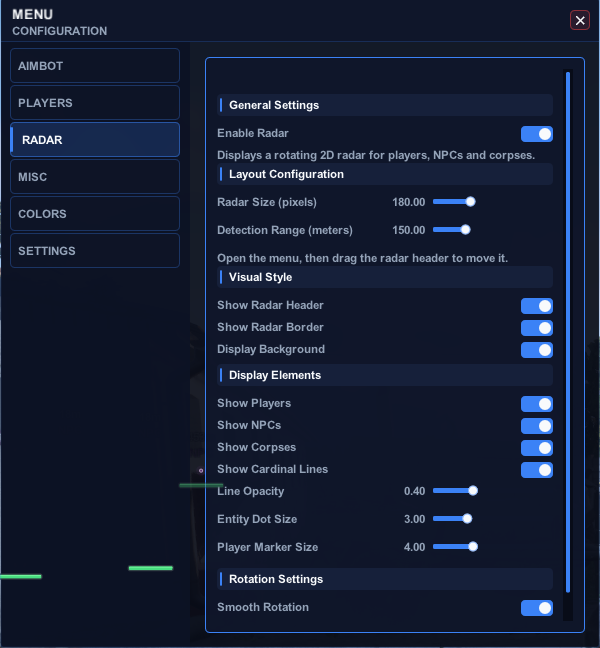This screenshot has width=600, height=648.
Task: Click the radar panel vertical scrollbar
Action: 568,332
